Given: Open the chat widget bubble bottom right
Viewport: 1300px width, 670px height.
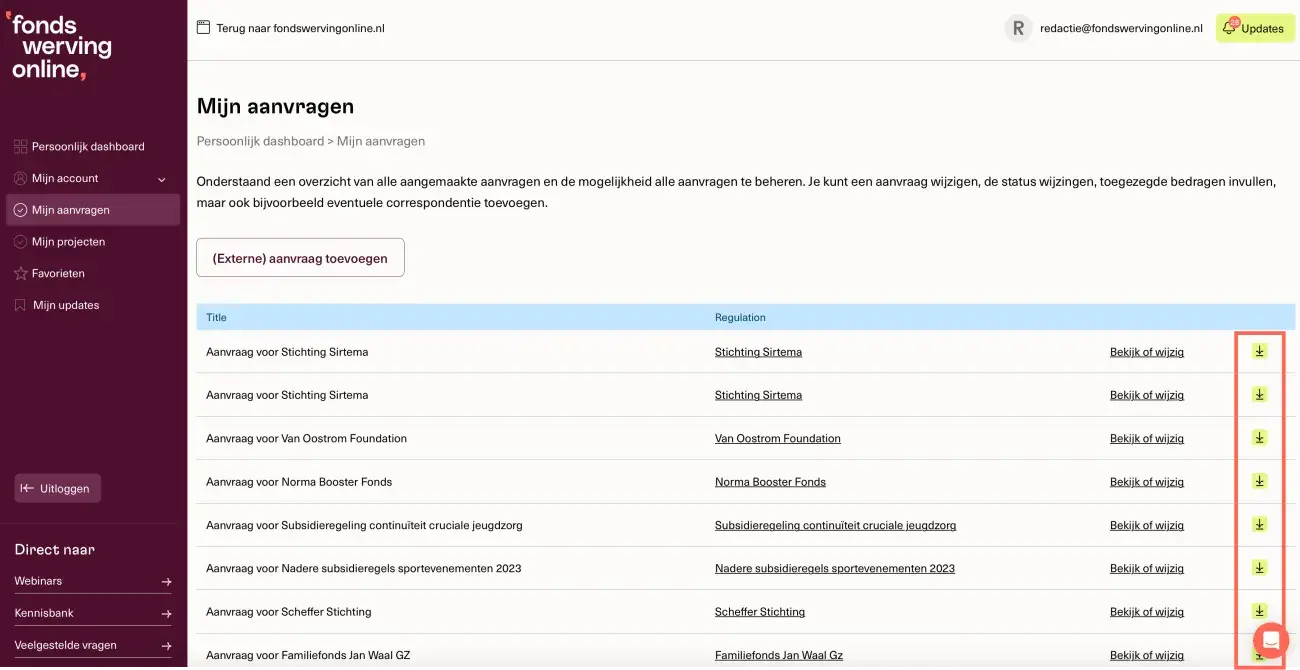Looking at the screenshot, I should [1270, 641].
